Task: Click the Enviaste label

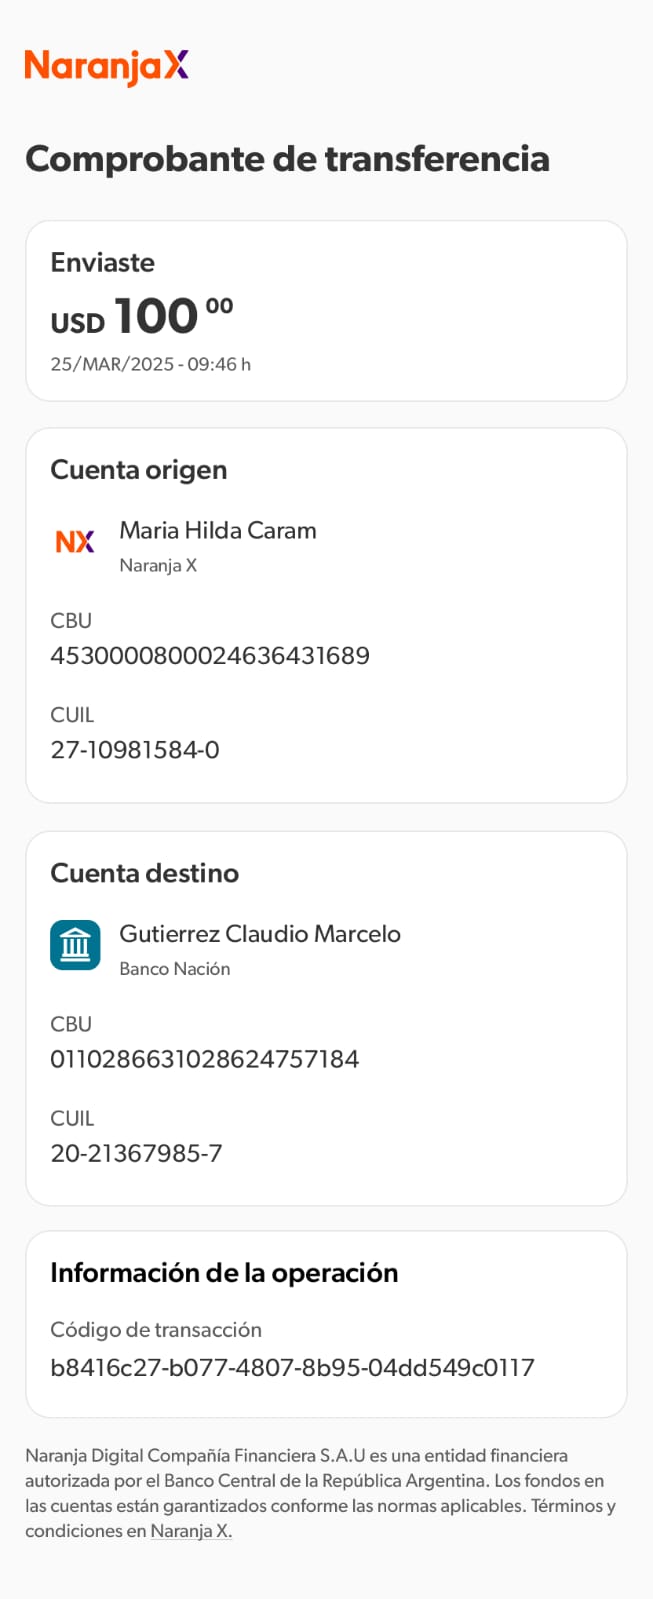Action: coord(102,262)
